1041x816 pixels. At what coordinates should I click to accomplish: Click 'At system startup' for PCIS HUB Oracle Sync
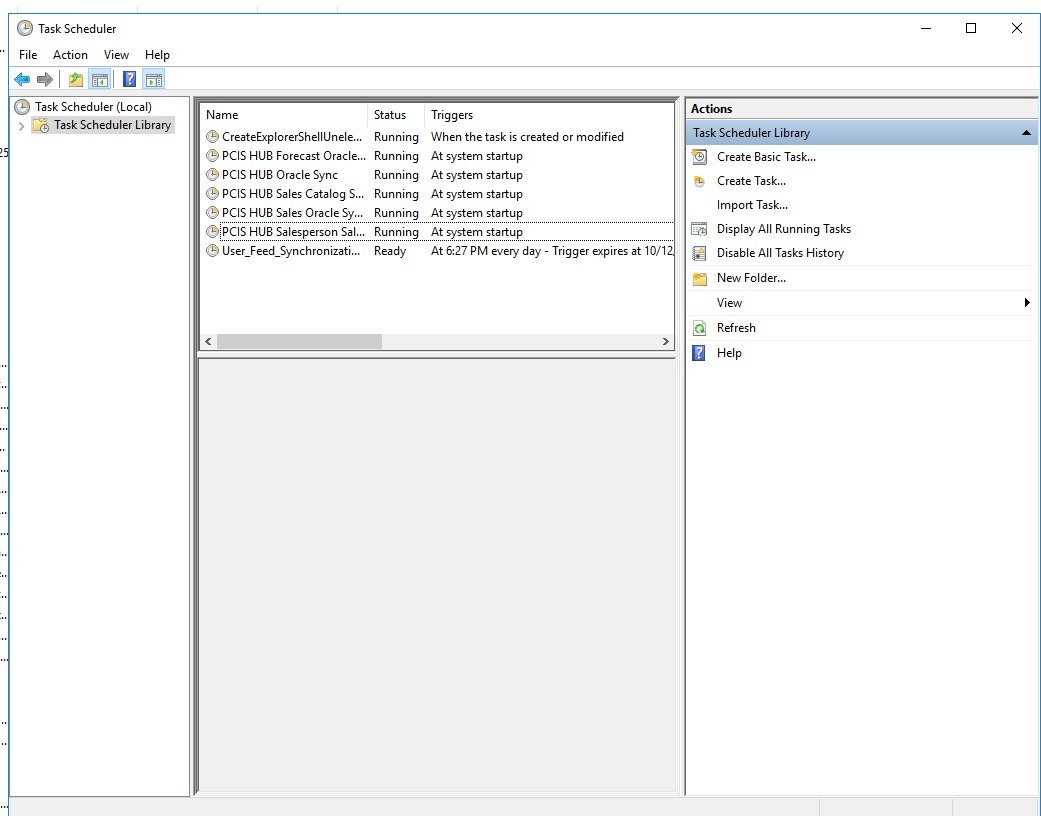coord(477,175)
